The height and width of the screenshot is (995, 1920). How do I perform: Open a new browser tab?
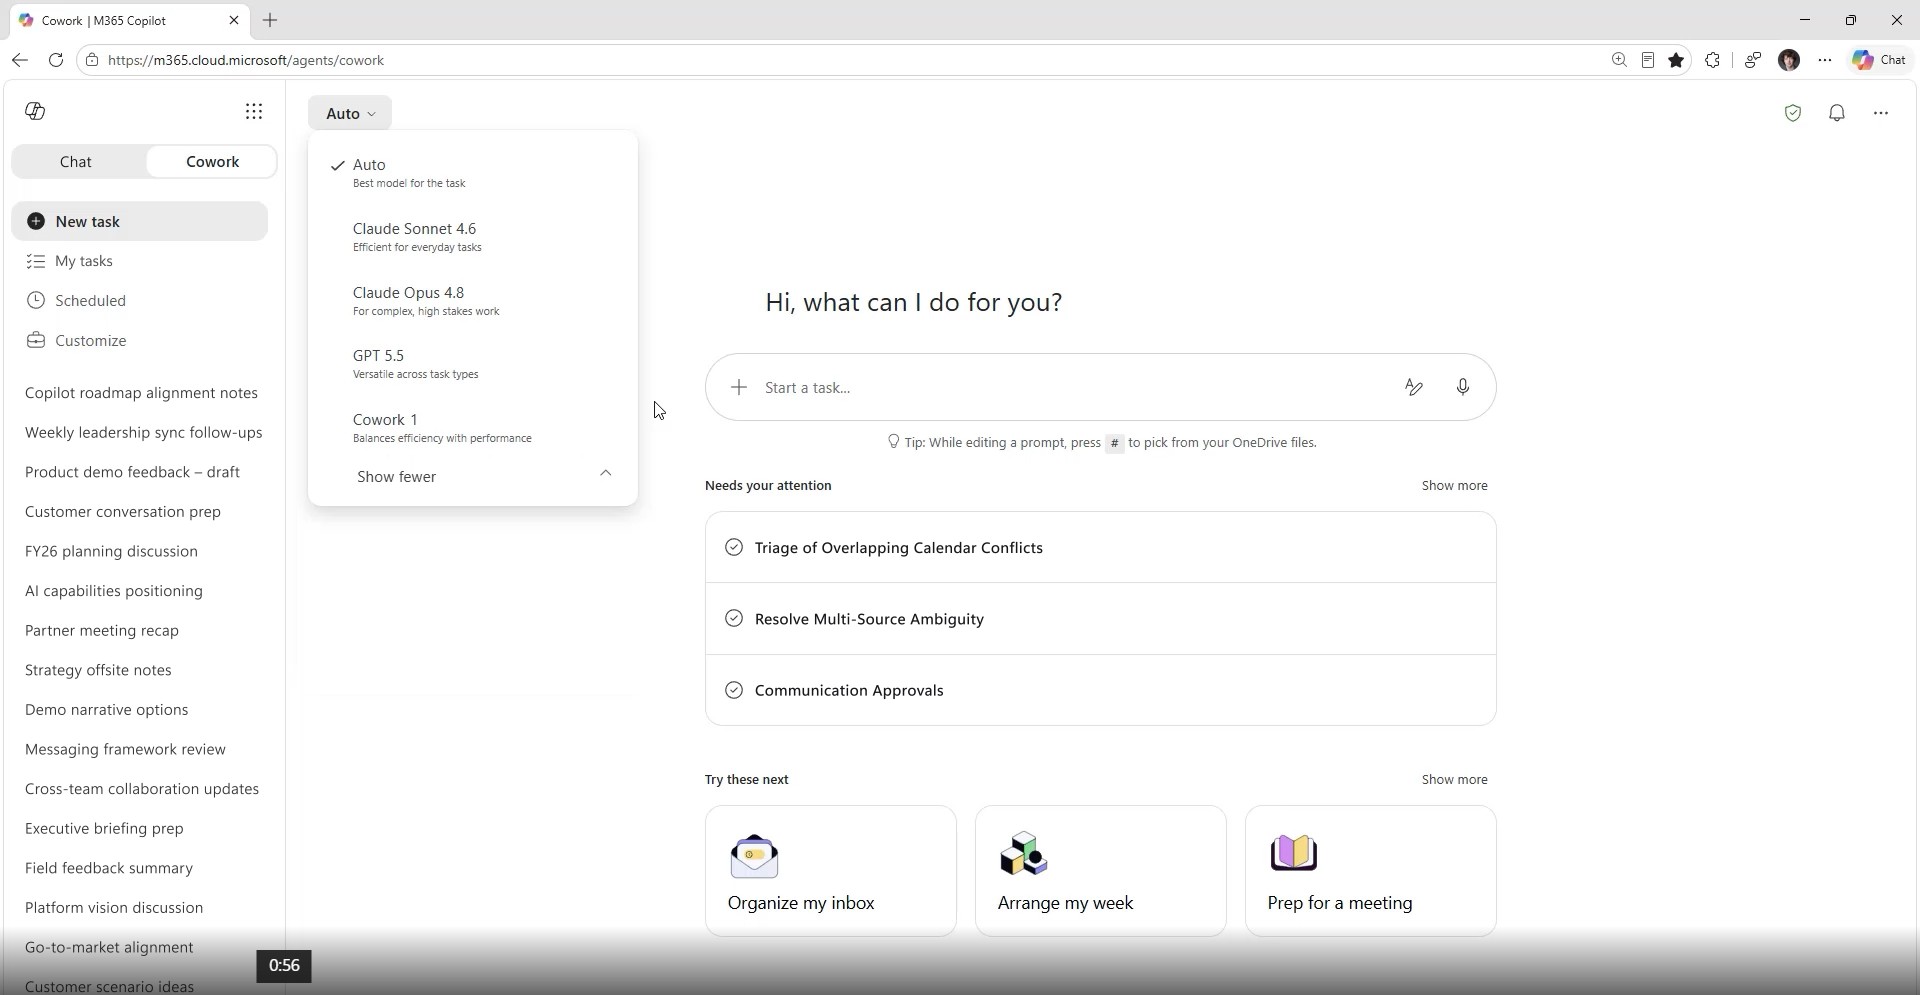[x=270, y=20]
